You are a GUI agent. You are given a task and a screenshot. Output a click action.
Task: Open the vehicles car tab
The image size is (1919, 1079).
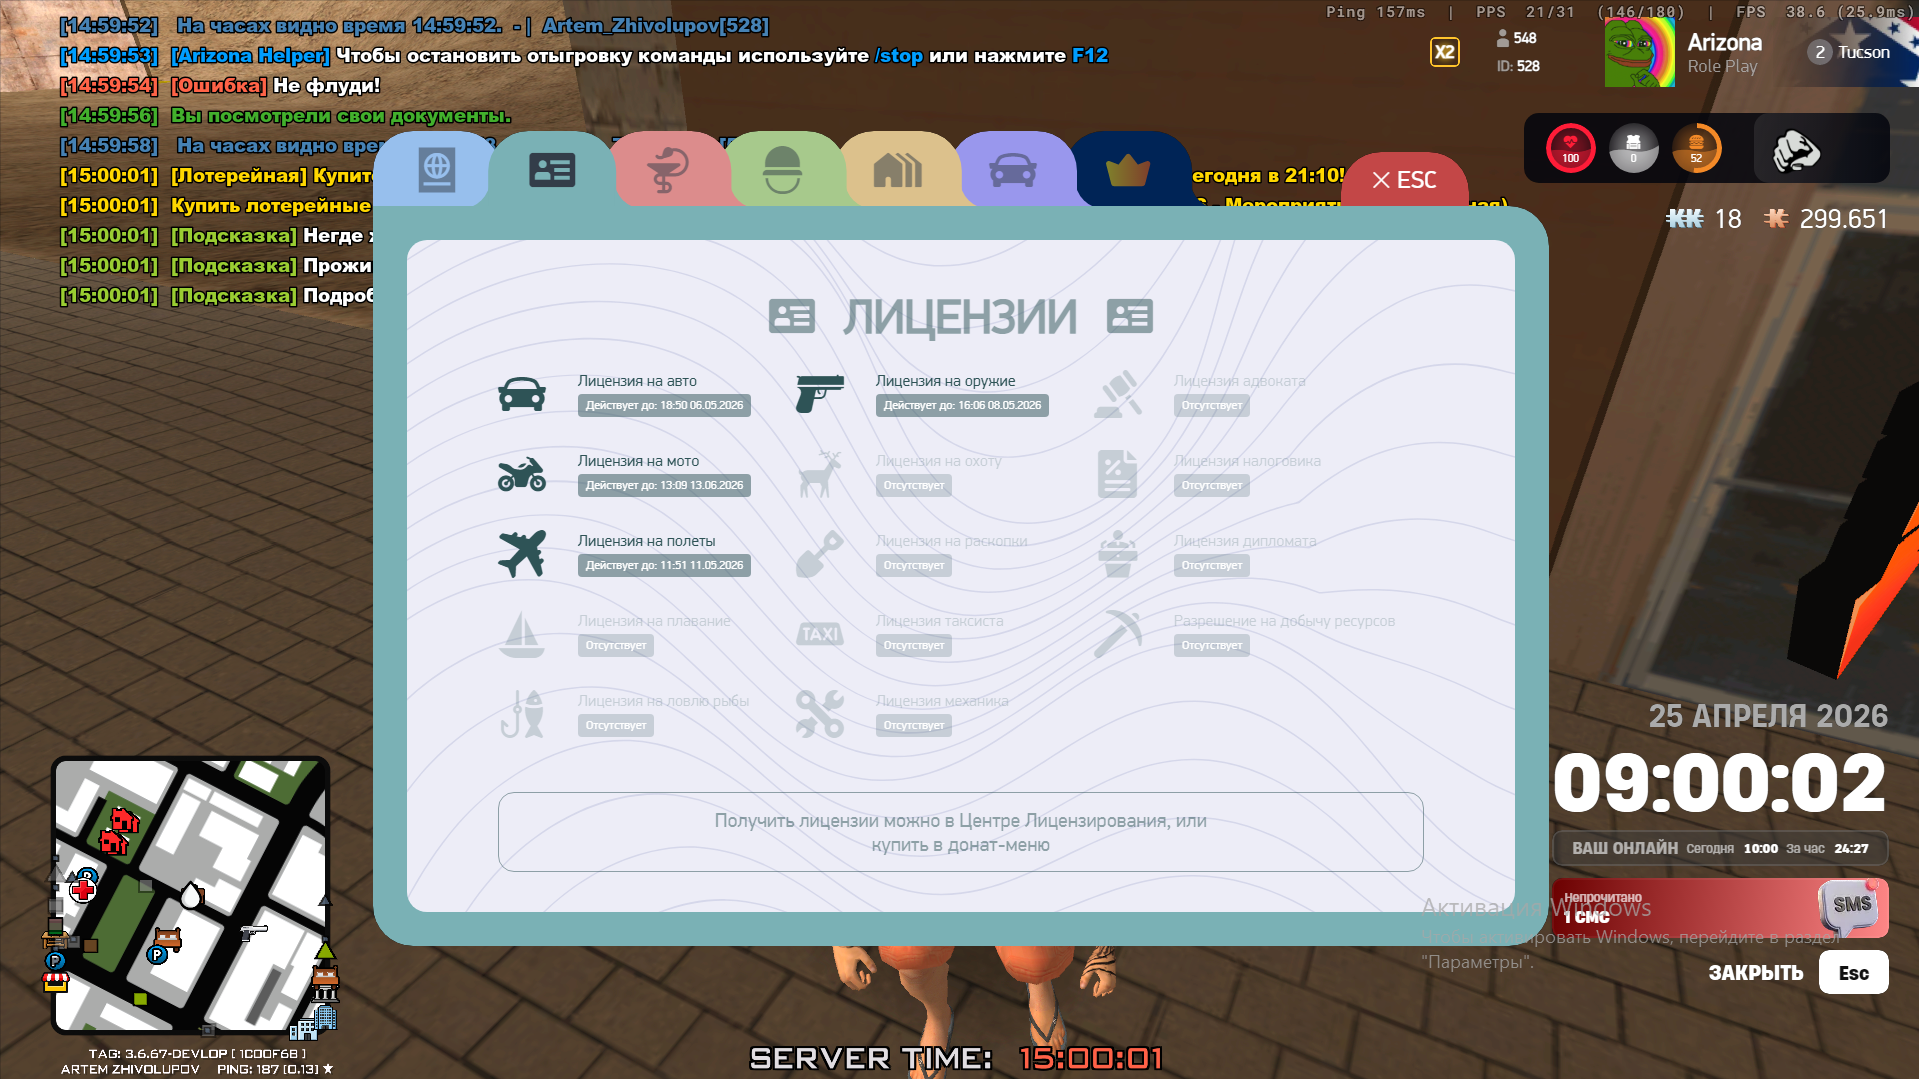(x=1012, y=170)
